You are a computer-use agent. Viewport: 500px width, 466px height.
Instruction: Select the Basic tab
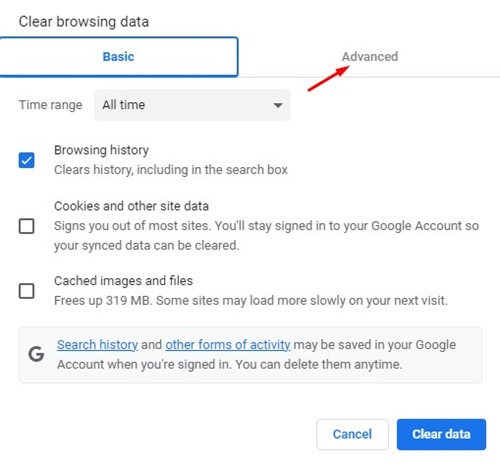[119, 57]
